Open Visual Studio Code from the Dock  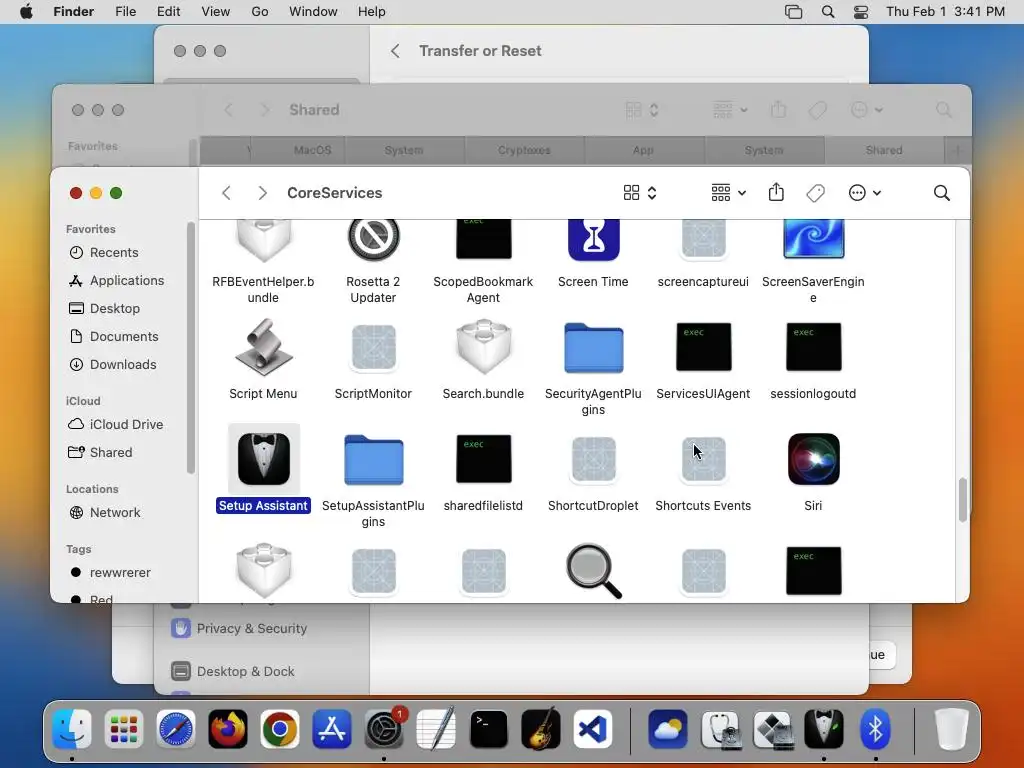(593, 729)
